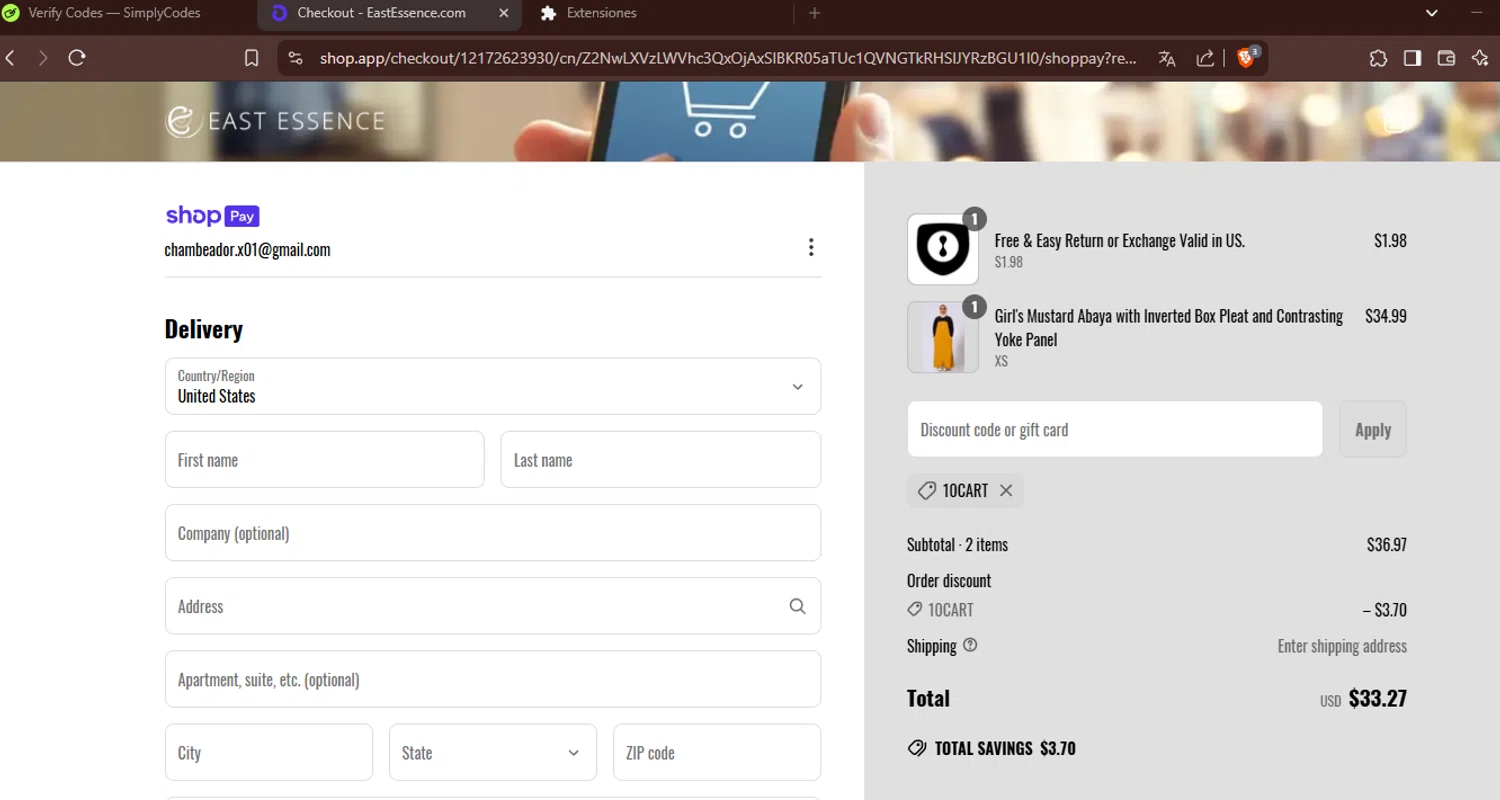Focus the Address field

coord(493,606)
